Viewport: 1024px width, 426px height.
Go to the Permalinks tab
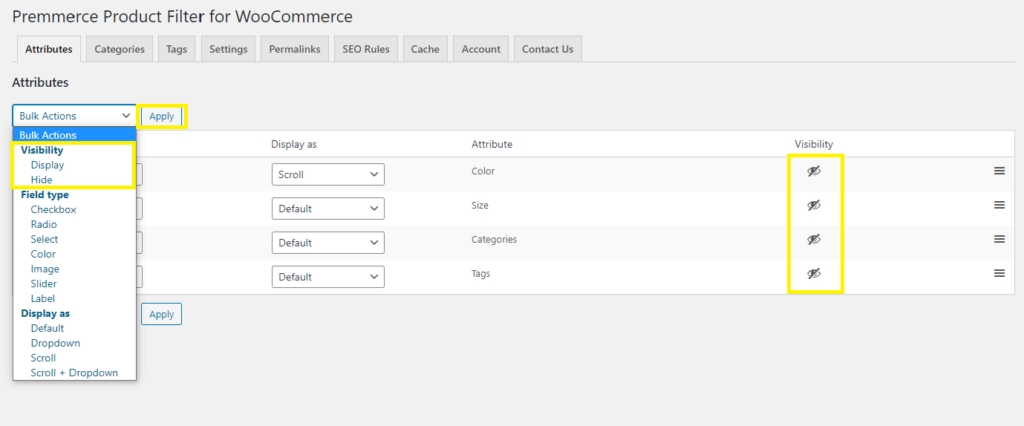point(294,49)
